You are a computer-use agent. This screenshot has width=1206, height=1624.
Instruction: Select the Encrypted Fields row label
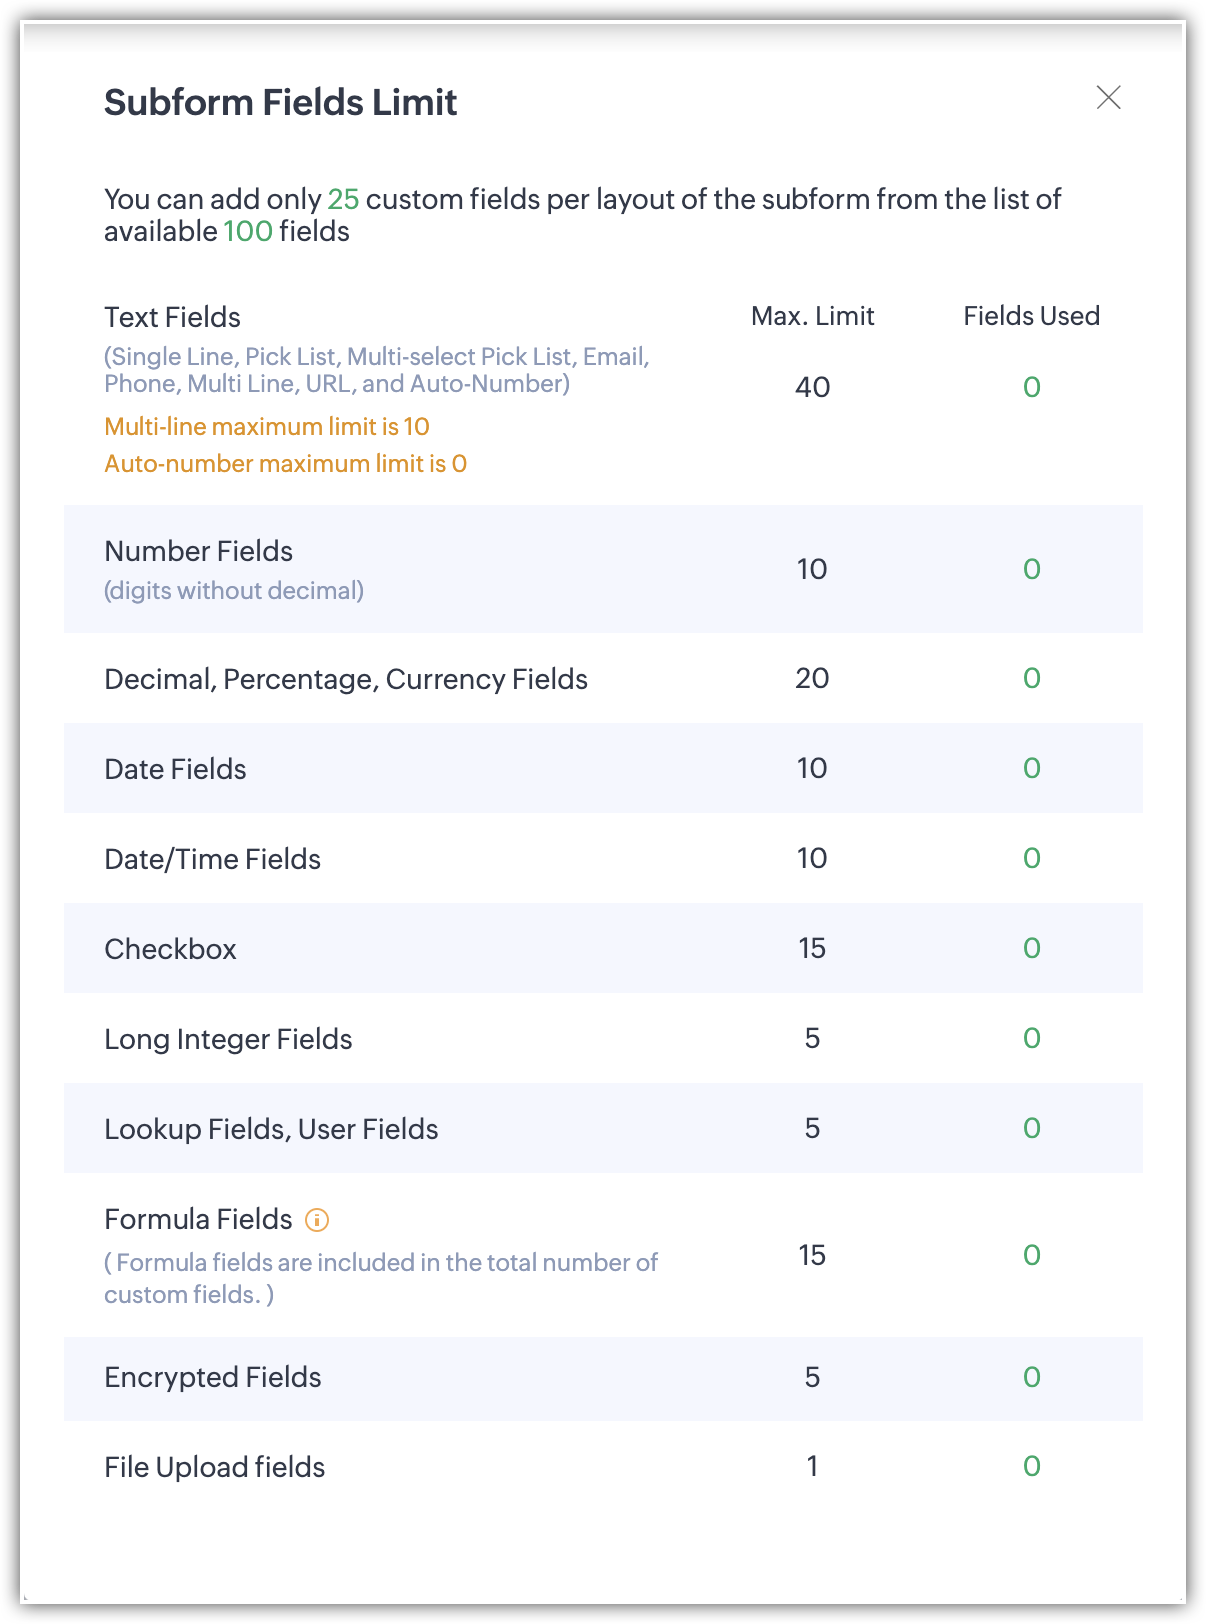click(212, 1377)
